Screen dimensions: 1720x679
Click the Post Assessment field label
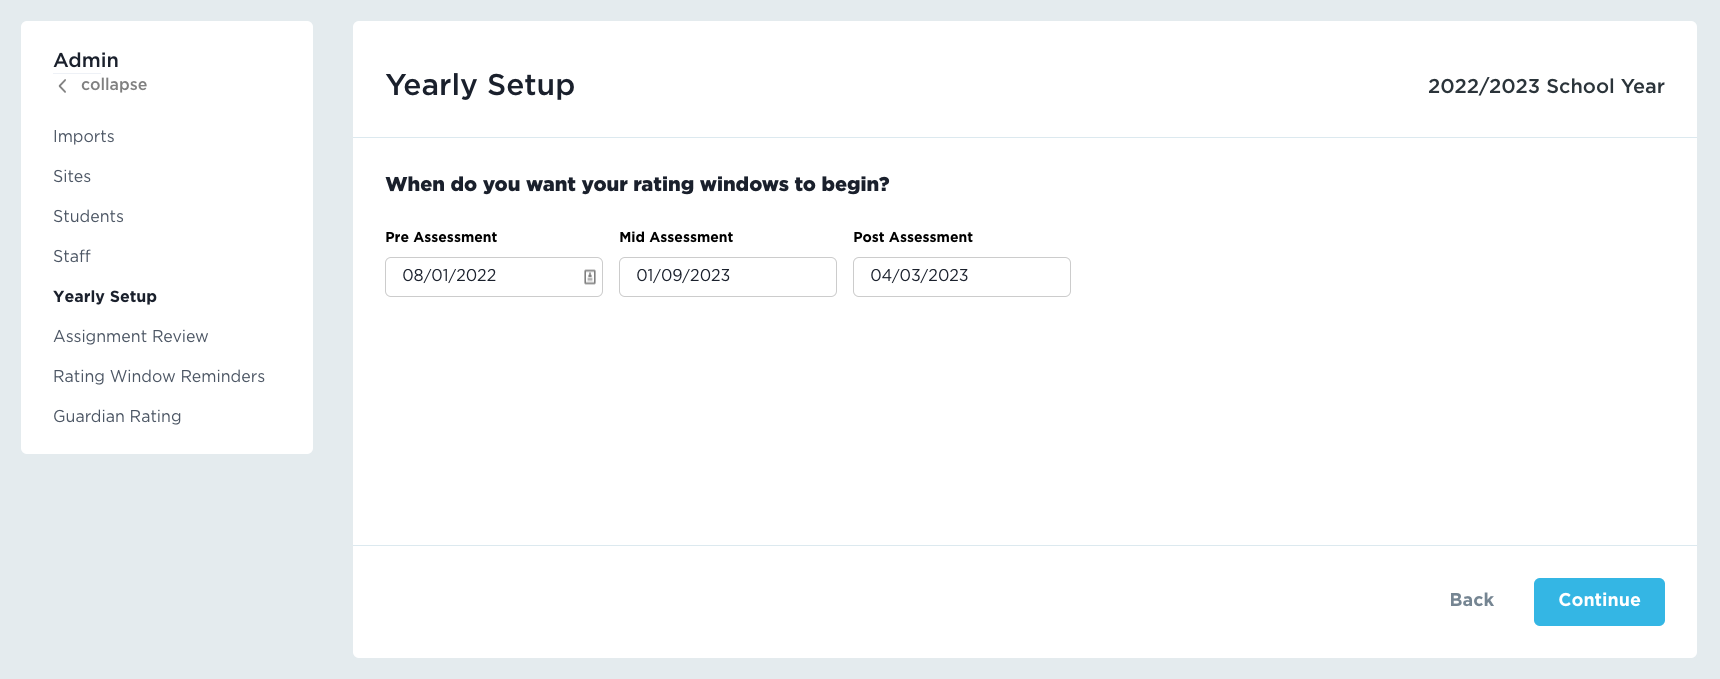tap(913, 237)
